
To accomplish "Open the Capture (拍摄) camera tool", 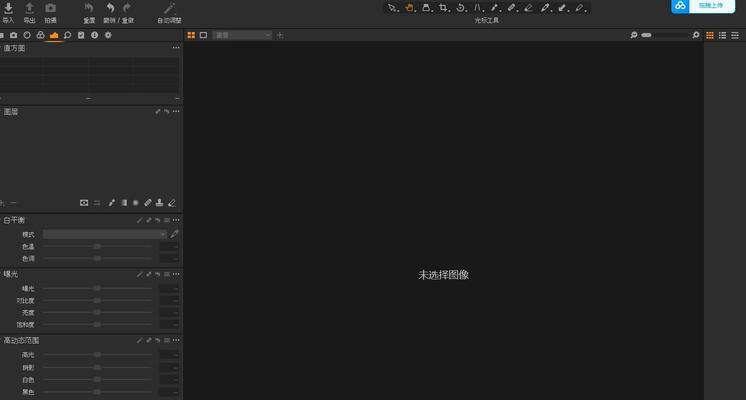I will click(50, 12).
